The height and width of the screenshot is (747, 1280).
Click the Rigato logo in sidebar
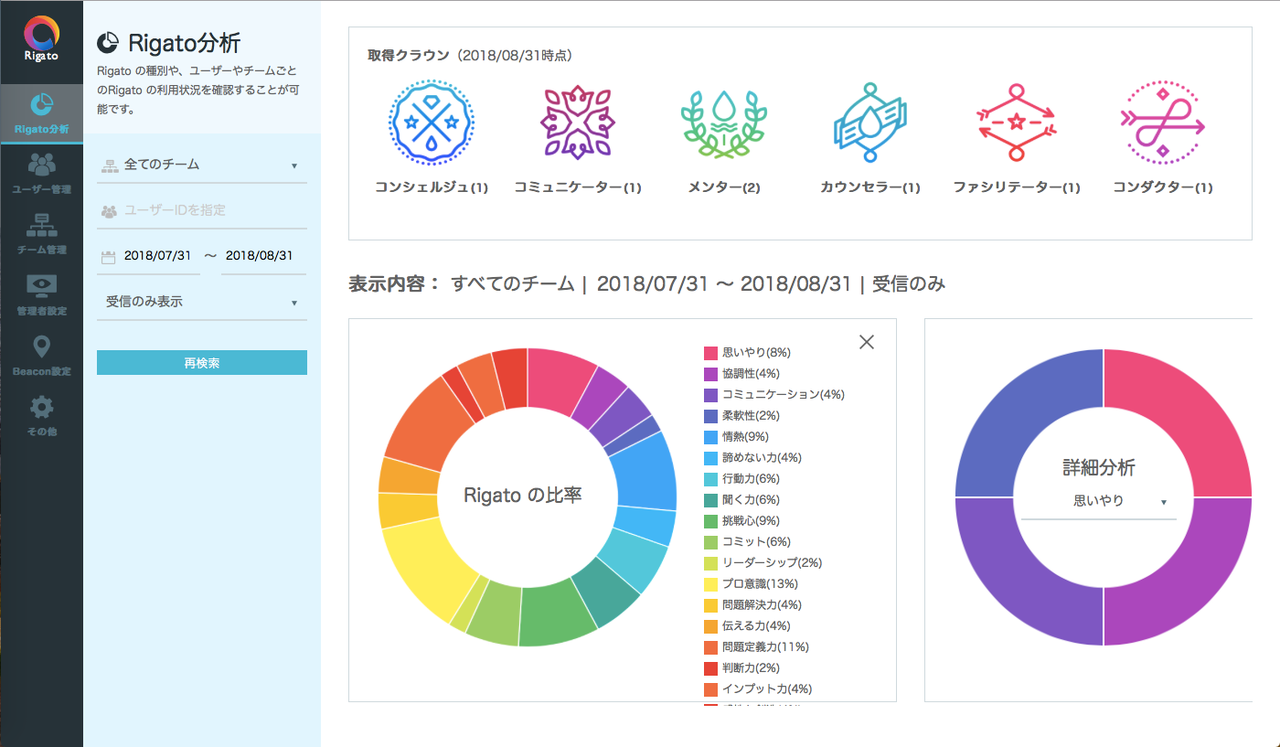click(42, 40)
